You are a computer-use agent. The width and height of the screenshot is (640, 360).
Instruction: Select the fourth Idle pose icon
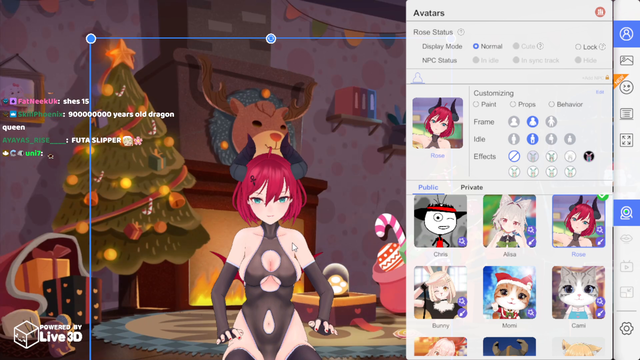[x=570, y=139]
